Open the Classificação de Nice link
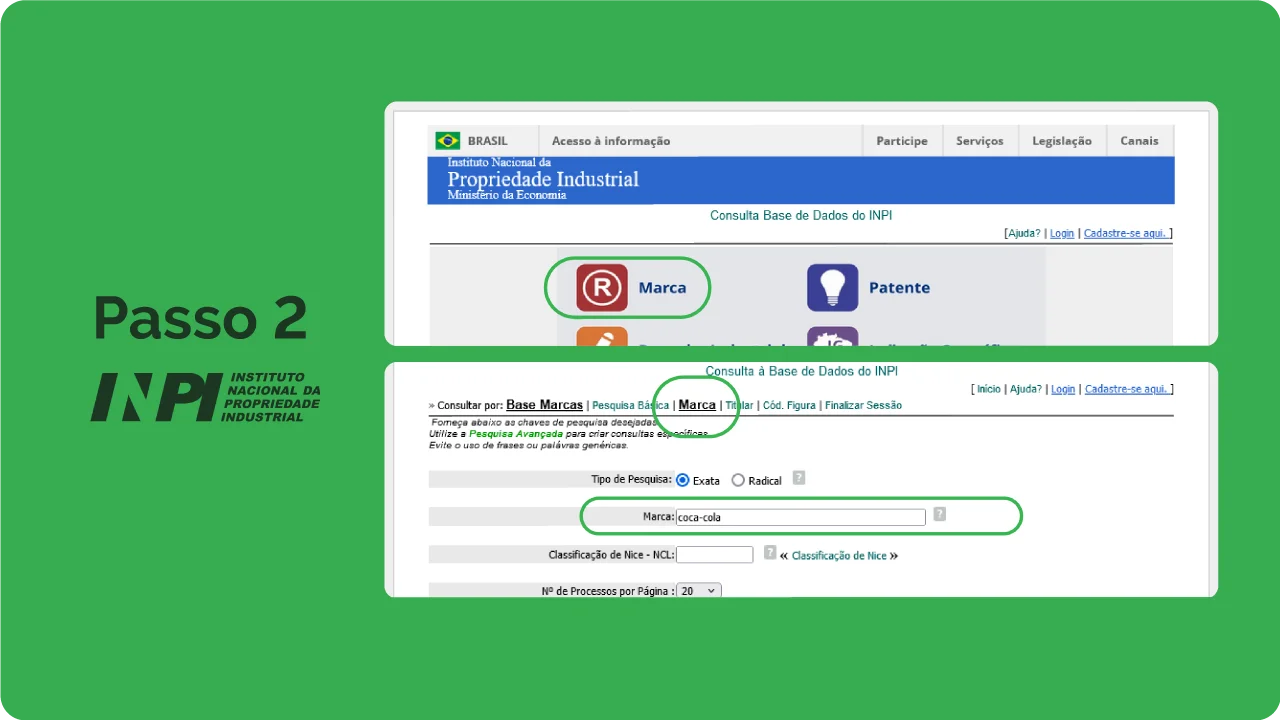This screenshot has width=1280, height=720. [839, 556]
